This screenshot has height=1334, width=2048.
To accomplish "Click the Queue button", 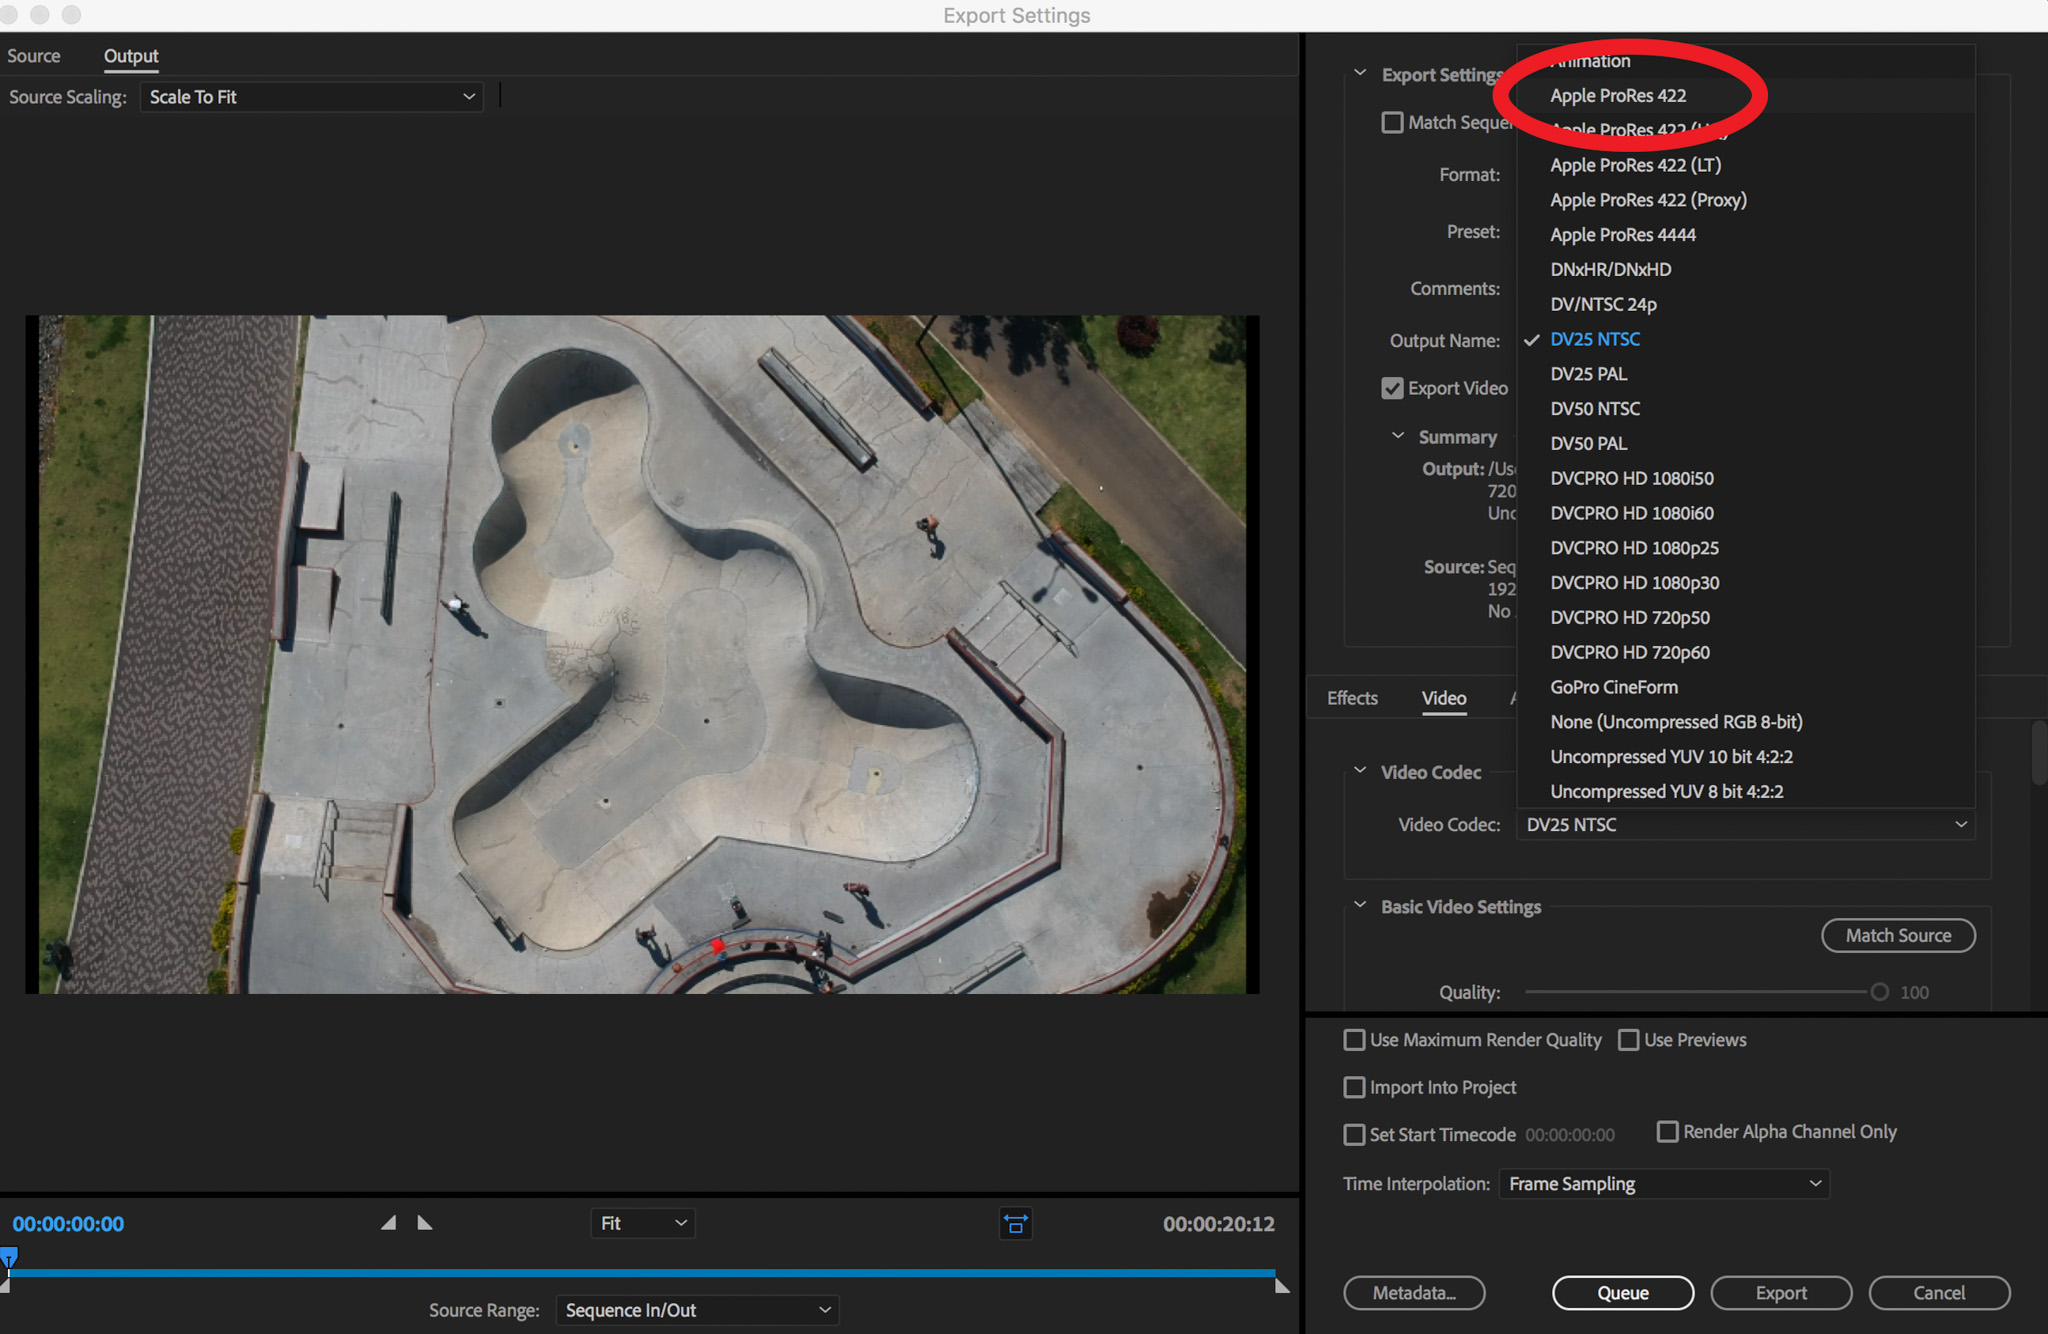I will coord(1623,1293).
